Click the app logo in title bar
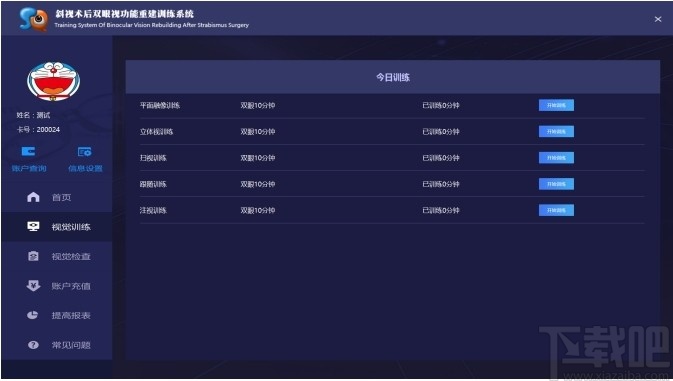673x381 pixels. [x=33, y=19]
